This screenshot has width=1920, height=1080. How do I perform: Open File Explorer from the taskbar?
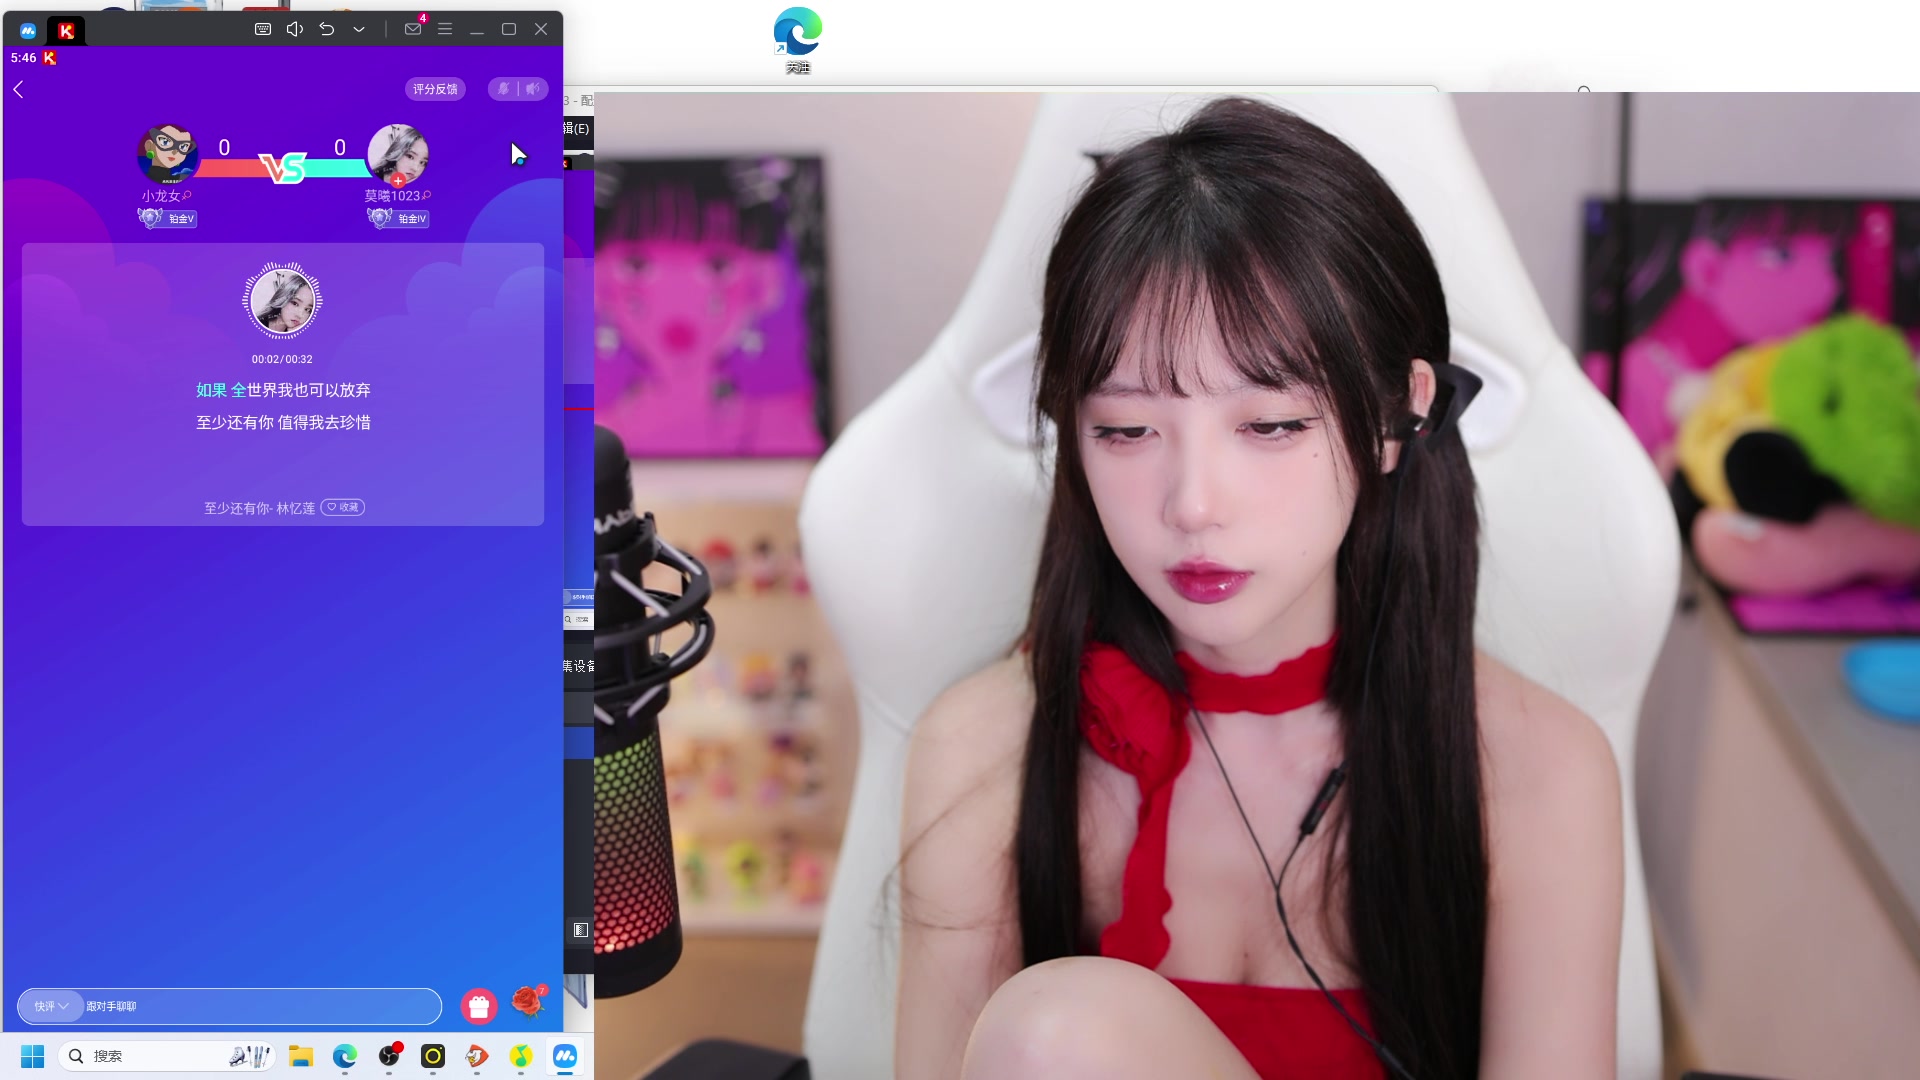pos(301,1056)
